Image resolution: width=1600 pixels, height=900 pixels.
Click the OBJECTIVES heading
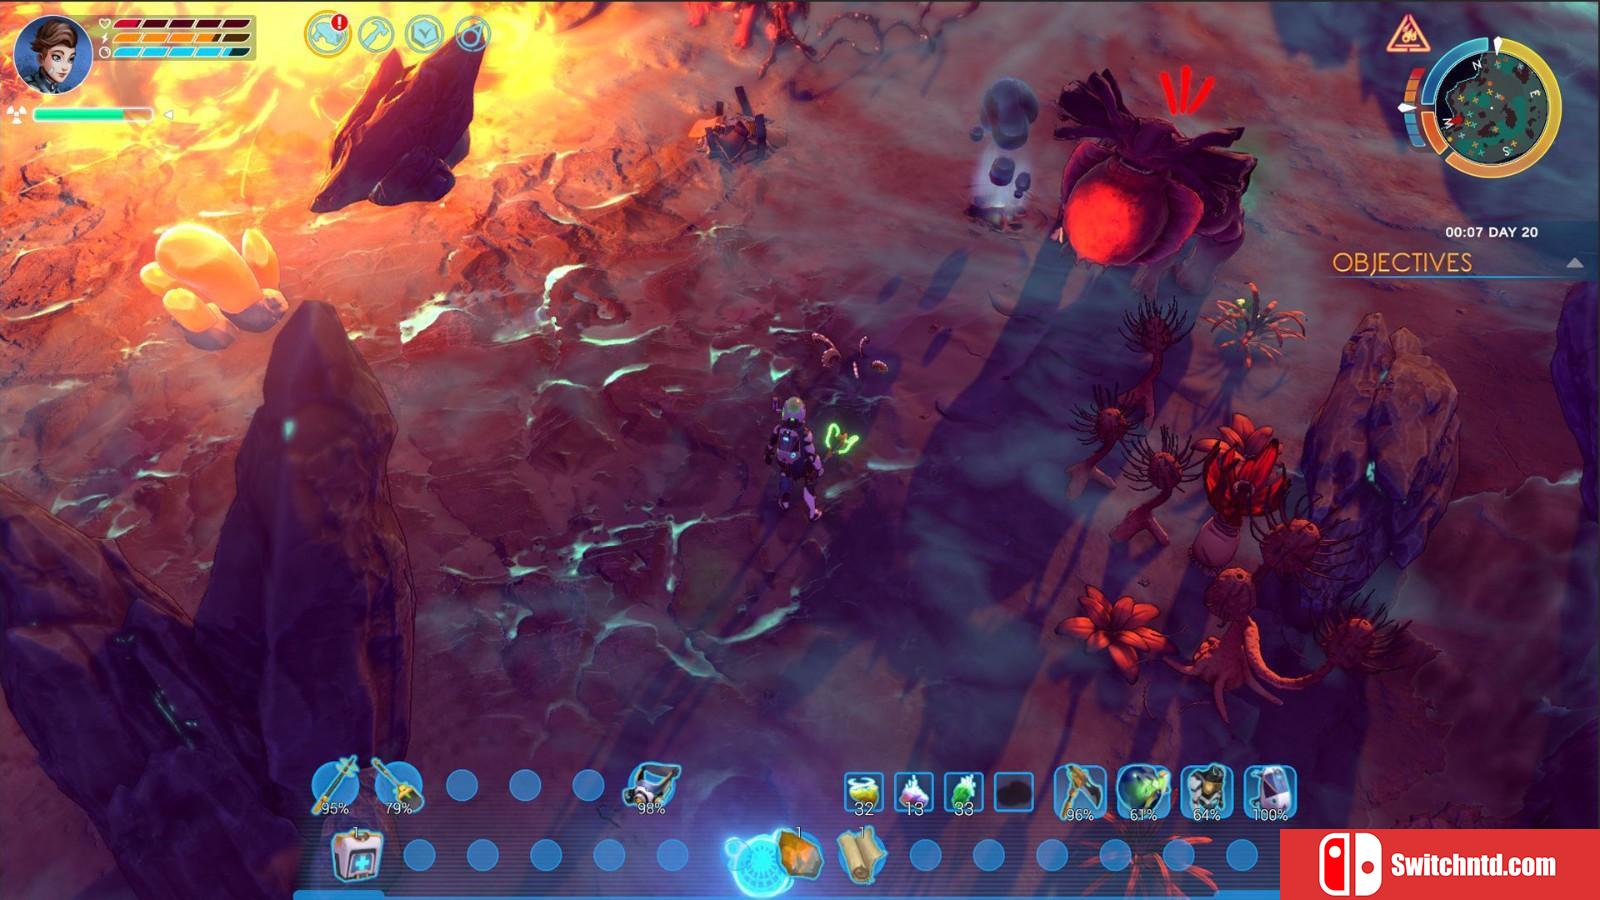tap(1402, 262)
